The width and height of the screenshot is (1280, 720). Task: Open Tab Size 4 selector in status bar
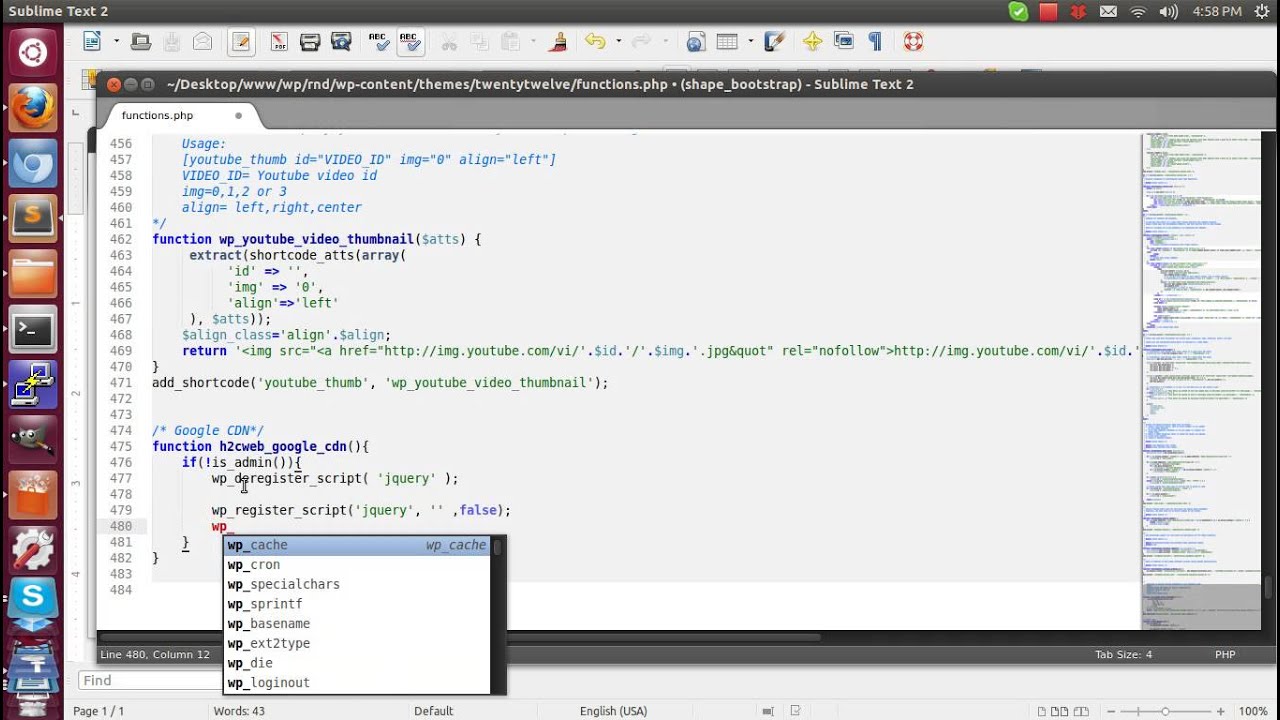tap(1124, 655)
